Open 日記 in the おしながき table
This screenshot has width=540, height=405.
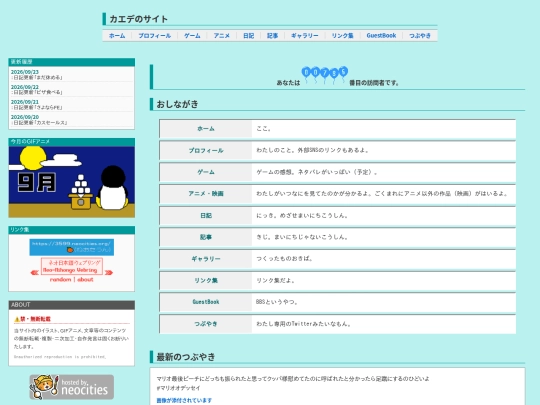pyautogui.click(x=206, y=215)
